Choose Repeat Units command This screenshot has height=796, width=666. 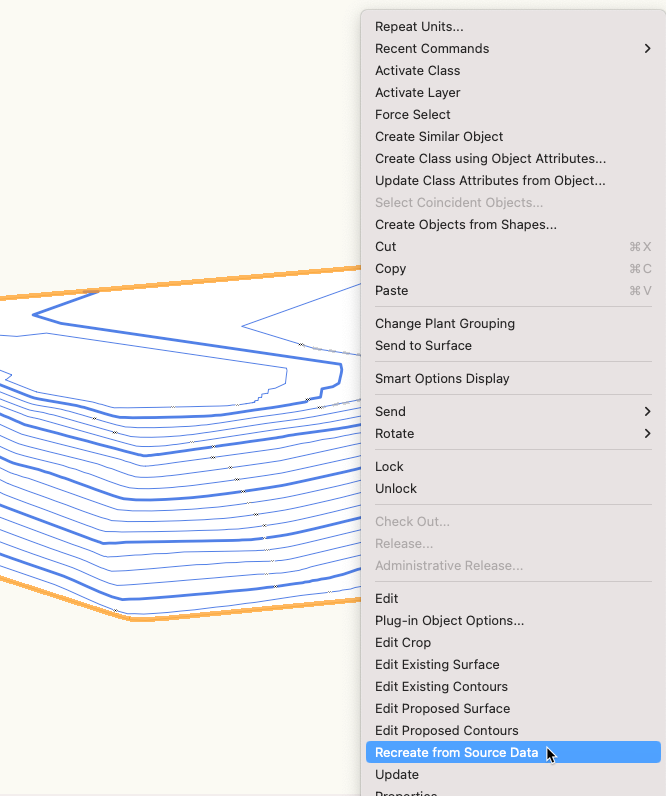coord(419,27)
